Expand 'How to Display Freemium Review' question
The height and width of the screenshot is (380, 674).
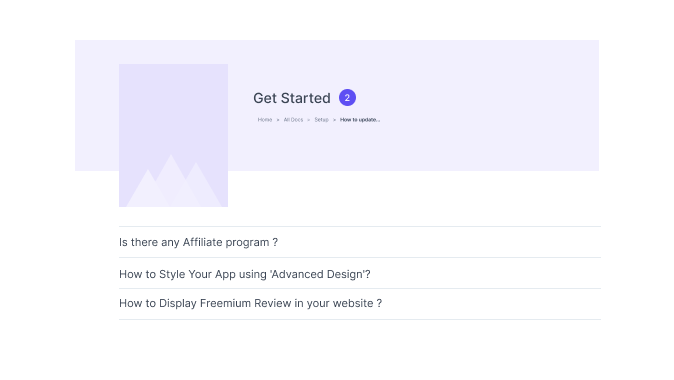[360, 303]
